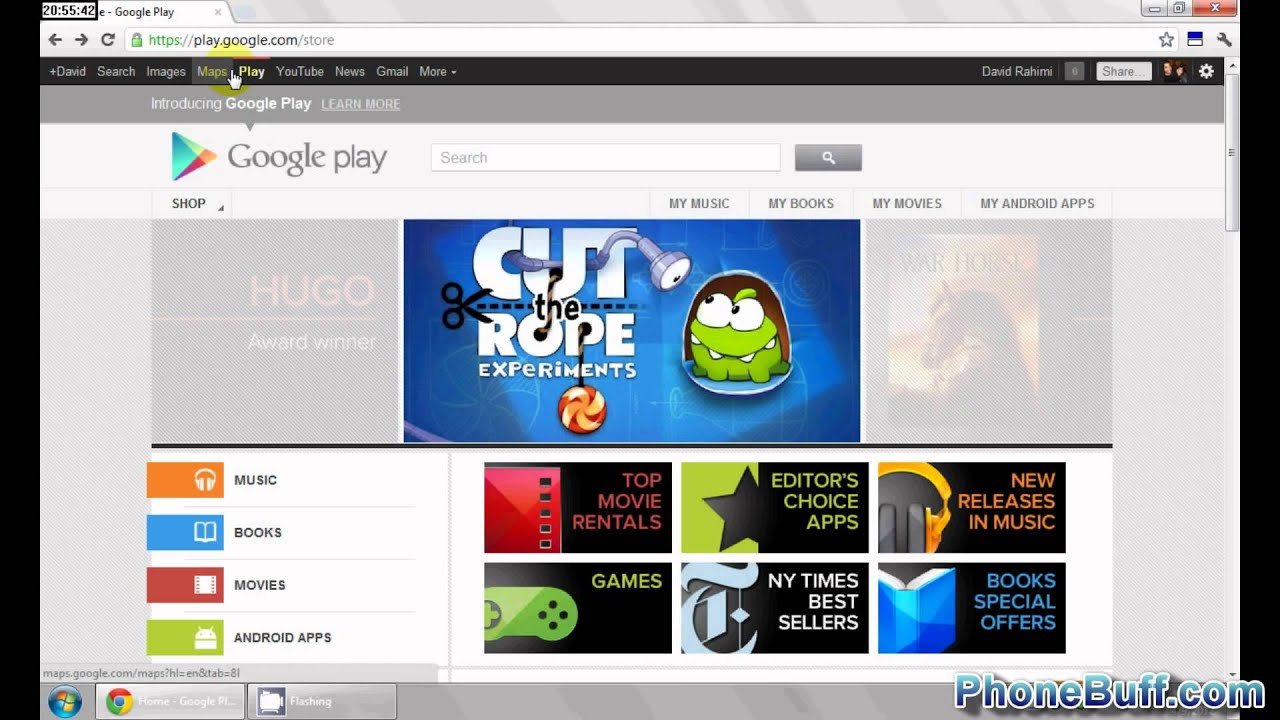Open the BOOKS category link
This screenshot has width=1280, height=720.
pyautogui.click(x=258, y=532)
